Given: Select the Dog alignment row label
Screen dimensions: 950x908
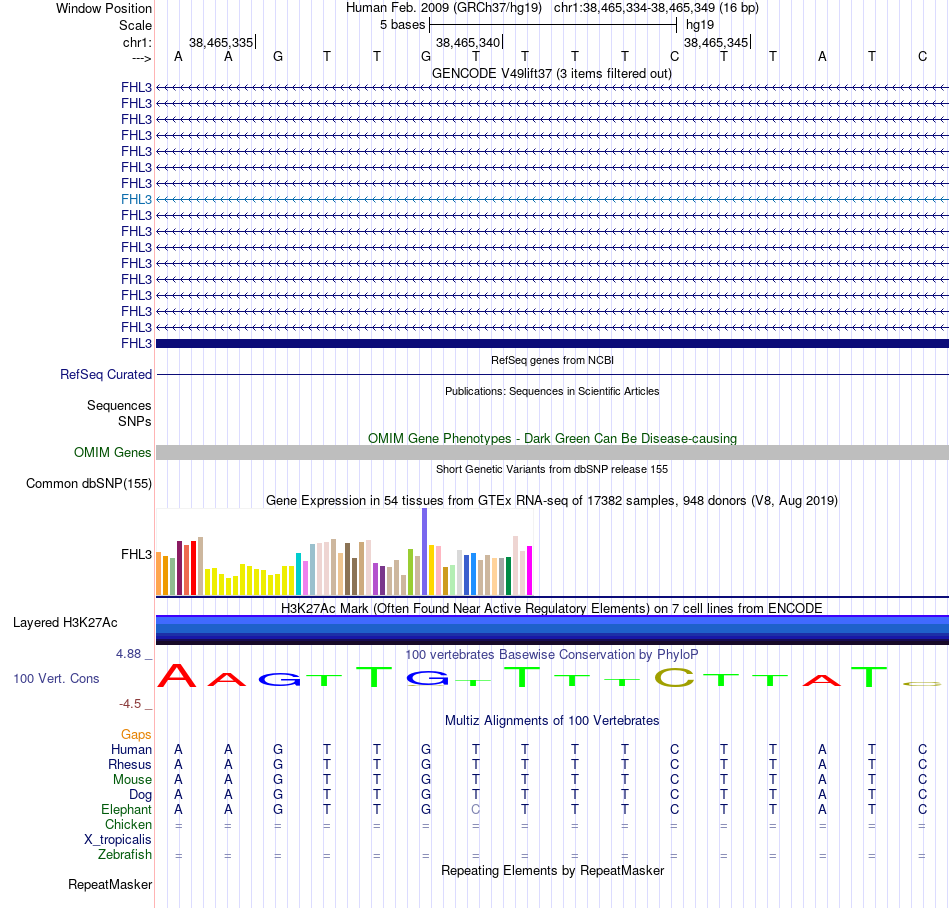Looking at the screenshot, I should pyautogui.click(x=140, y=794).
